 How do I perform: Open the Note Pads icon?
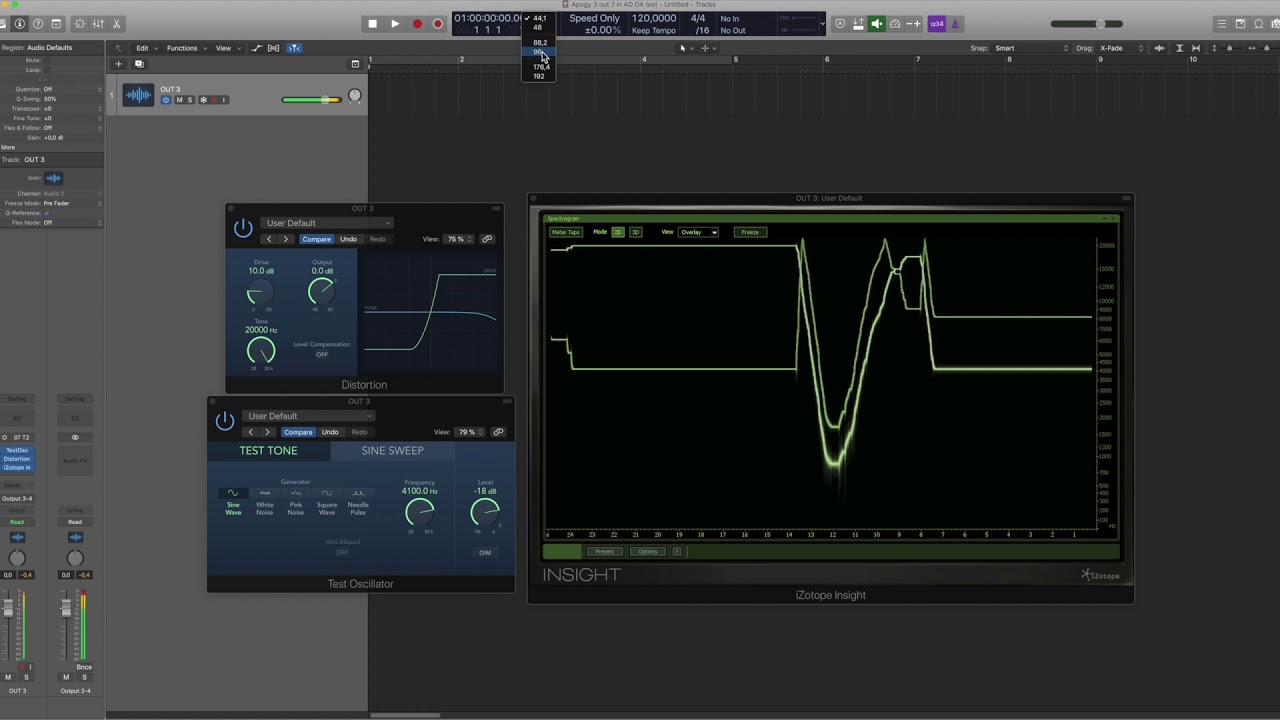click(1240, 24)
